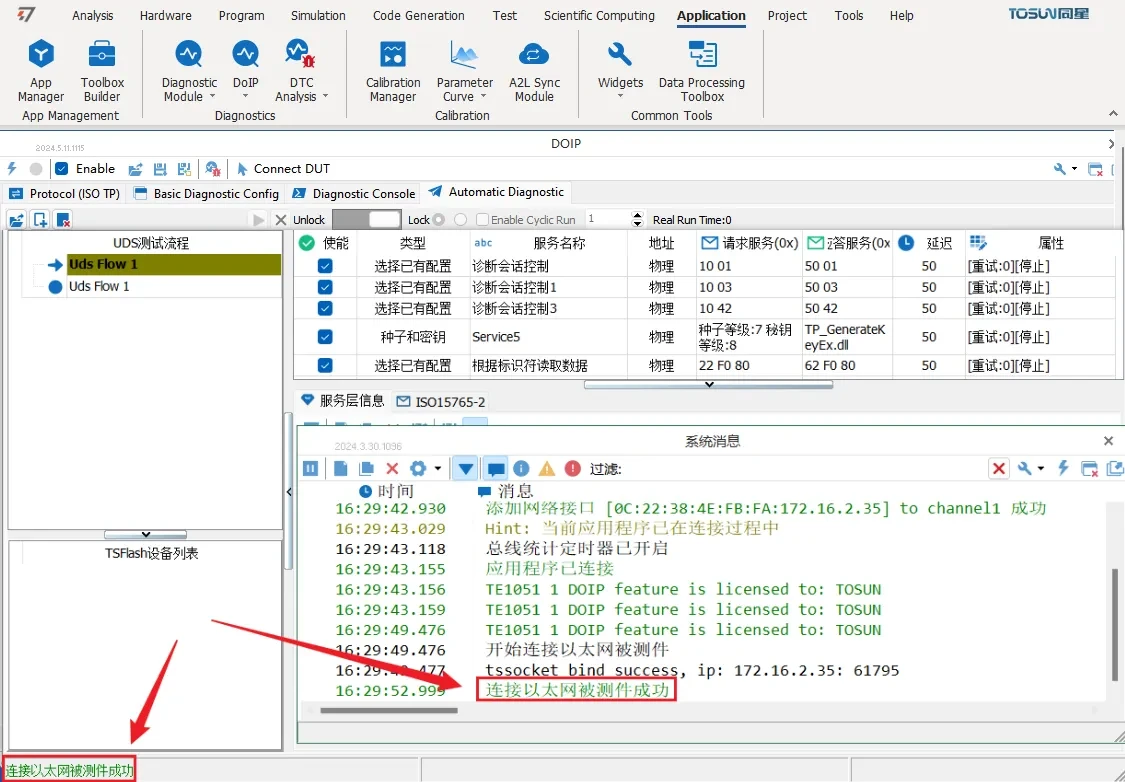Open the Scientific Computing menu
Image resolution: width=1125 pixels, height=782 pixels.
click(599, 16)
